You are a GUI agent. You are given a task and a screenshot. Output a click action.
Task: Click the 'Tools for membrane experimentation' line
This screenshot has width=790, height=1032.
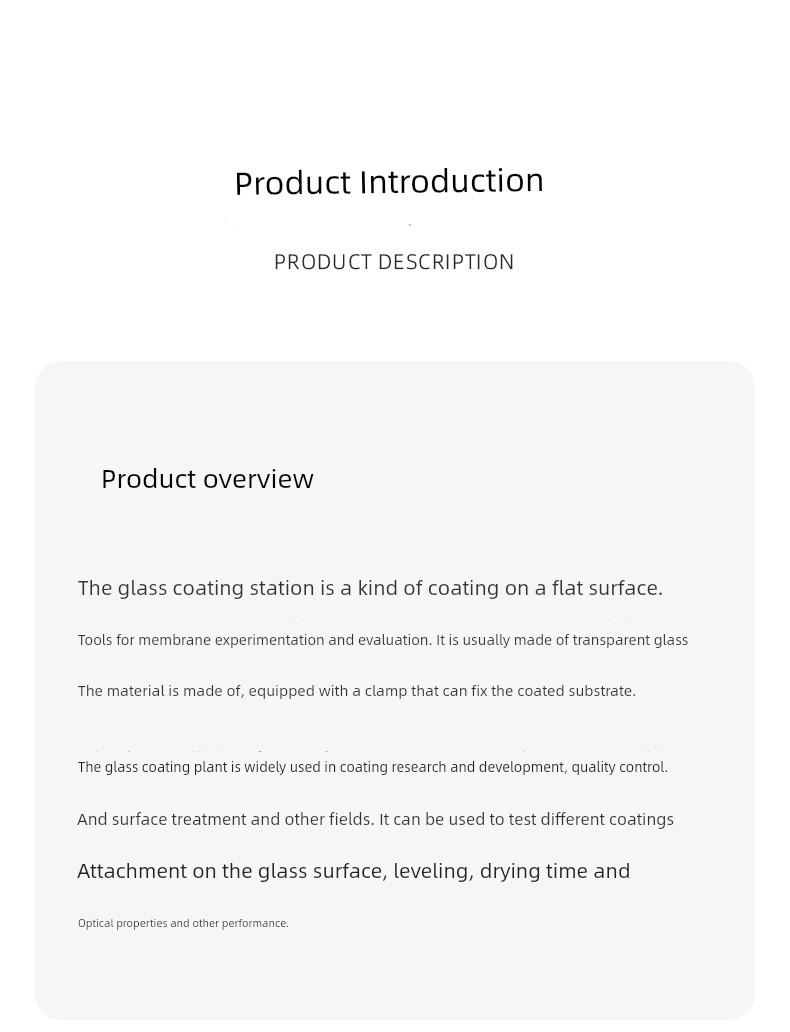tap(382, 640)
